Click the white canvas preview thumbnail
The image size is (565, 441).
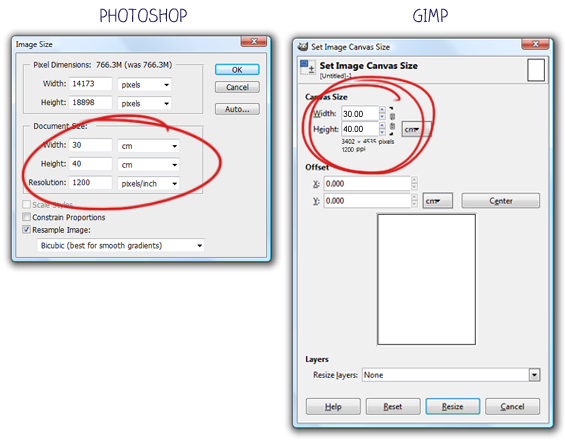(x=426, y=279)
